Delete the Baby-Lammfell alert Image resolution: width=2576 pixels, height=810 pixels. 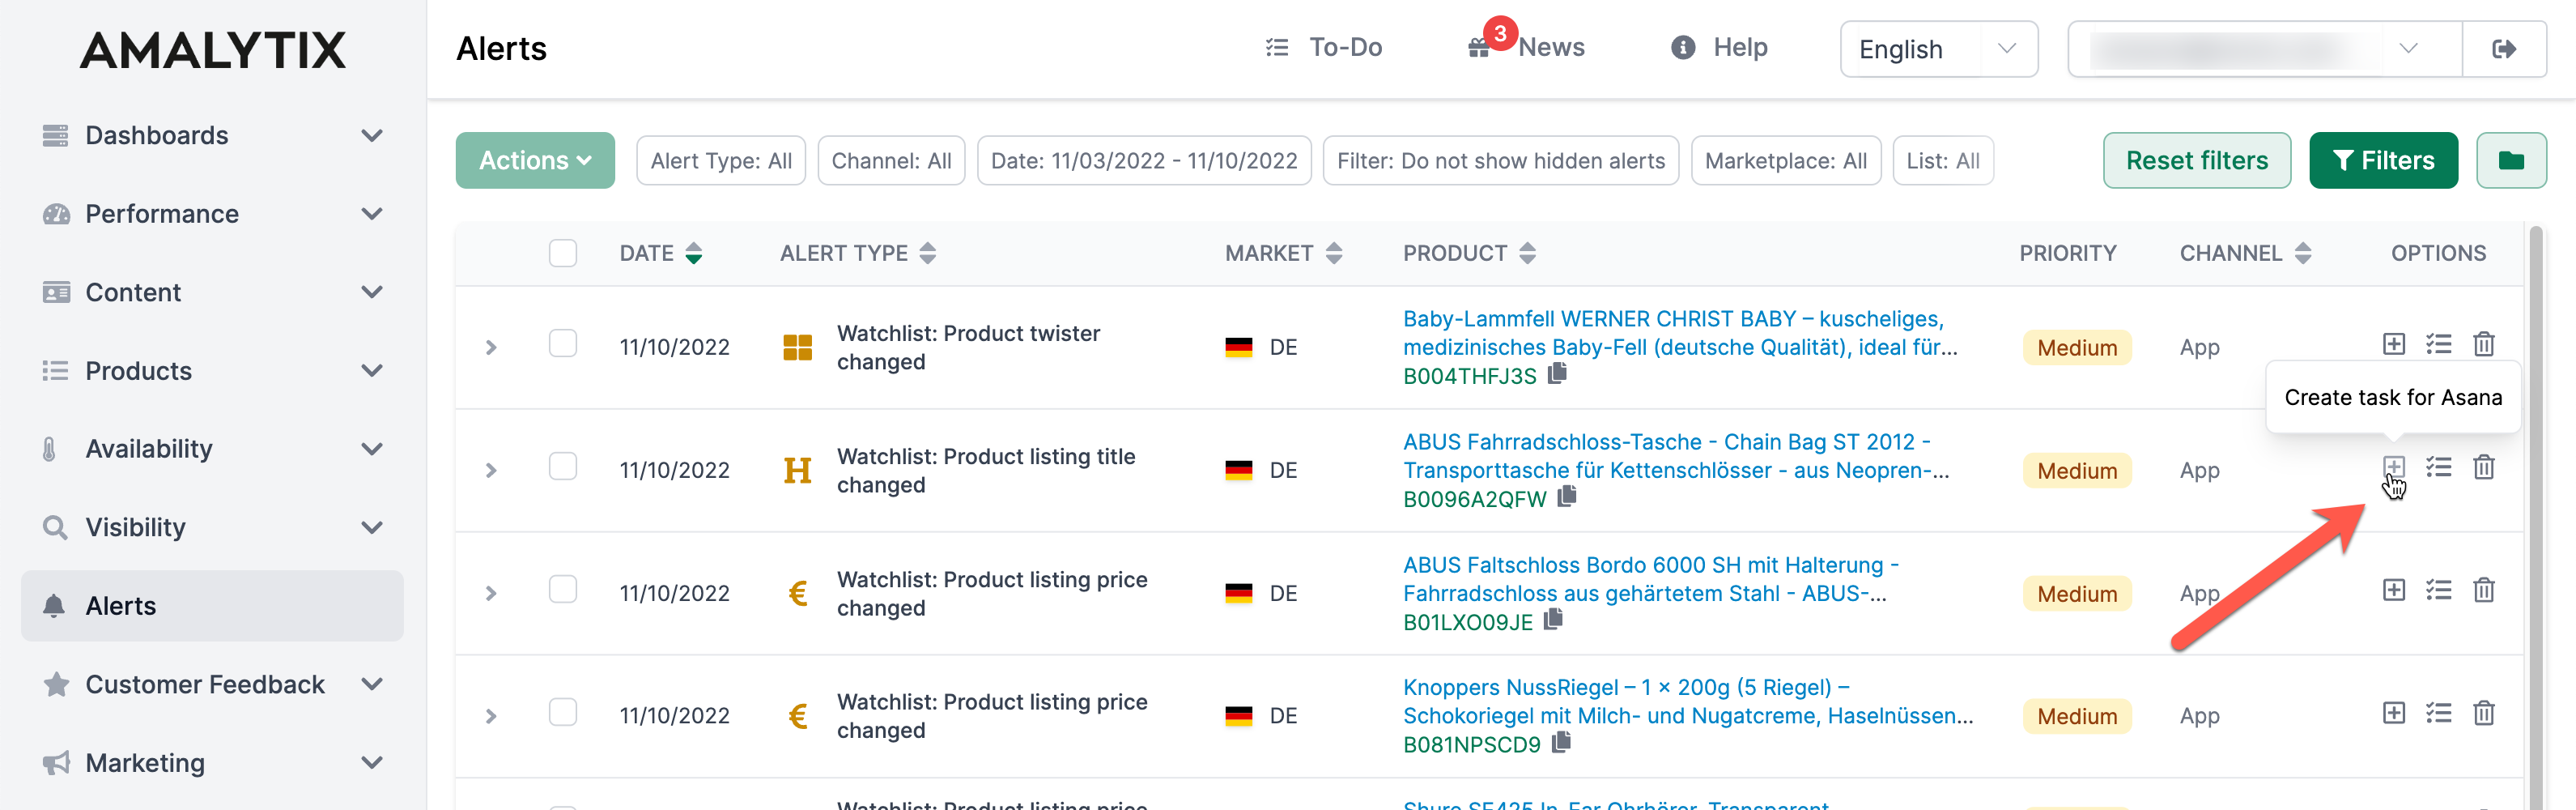pos(2483,345)
